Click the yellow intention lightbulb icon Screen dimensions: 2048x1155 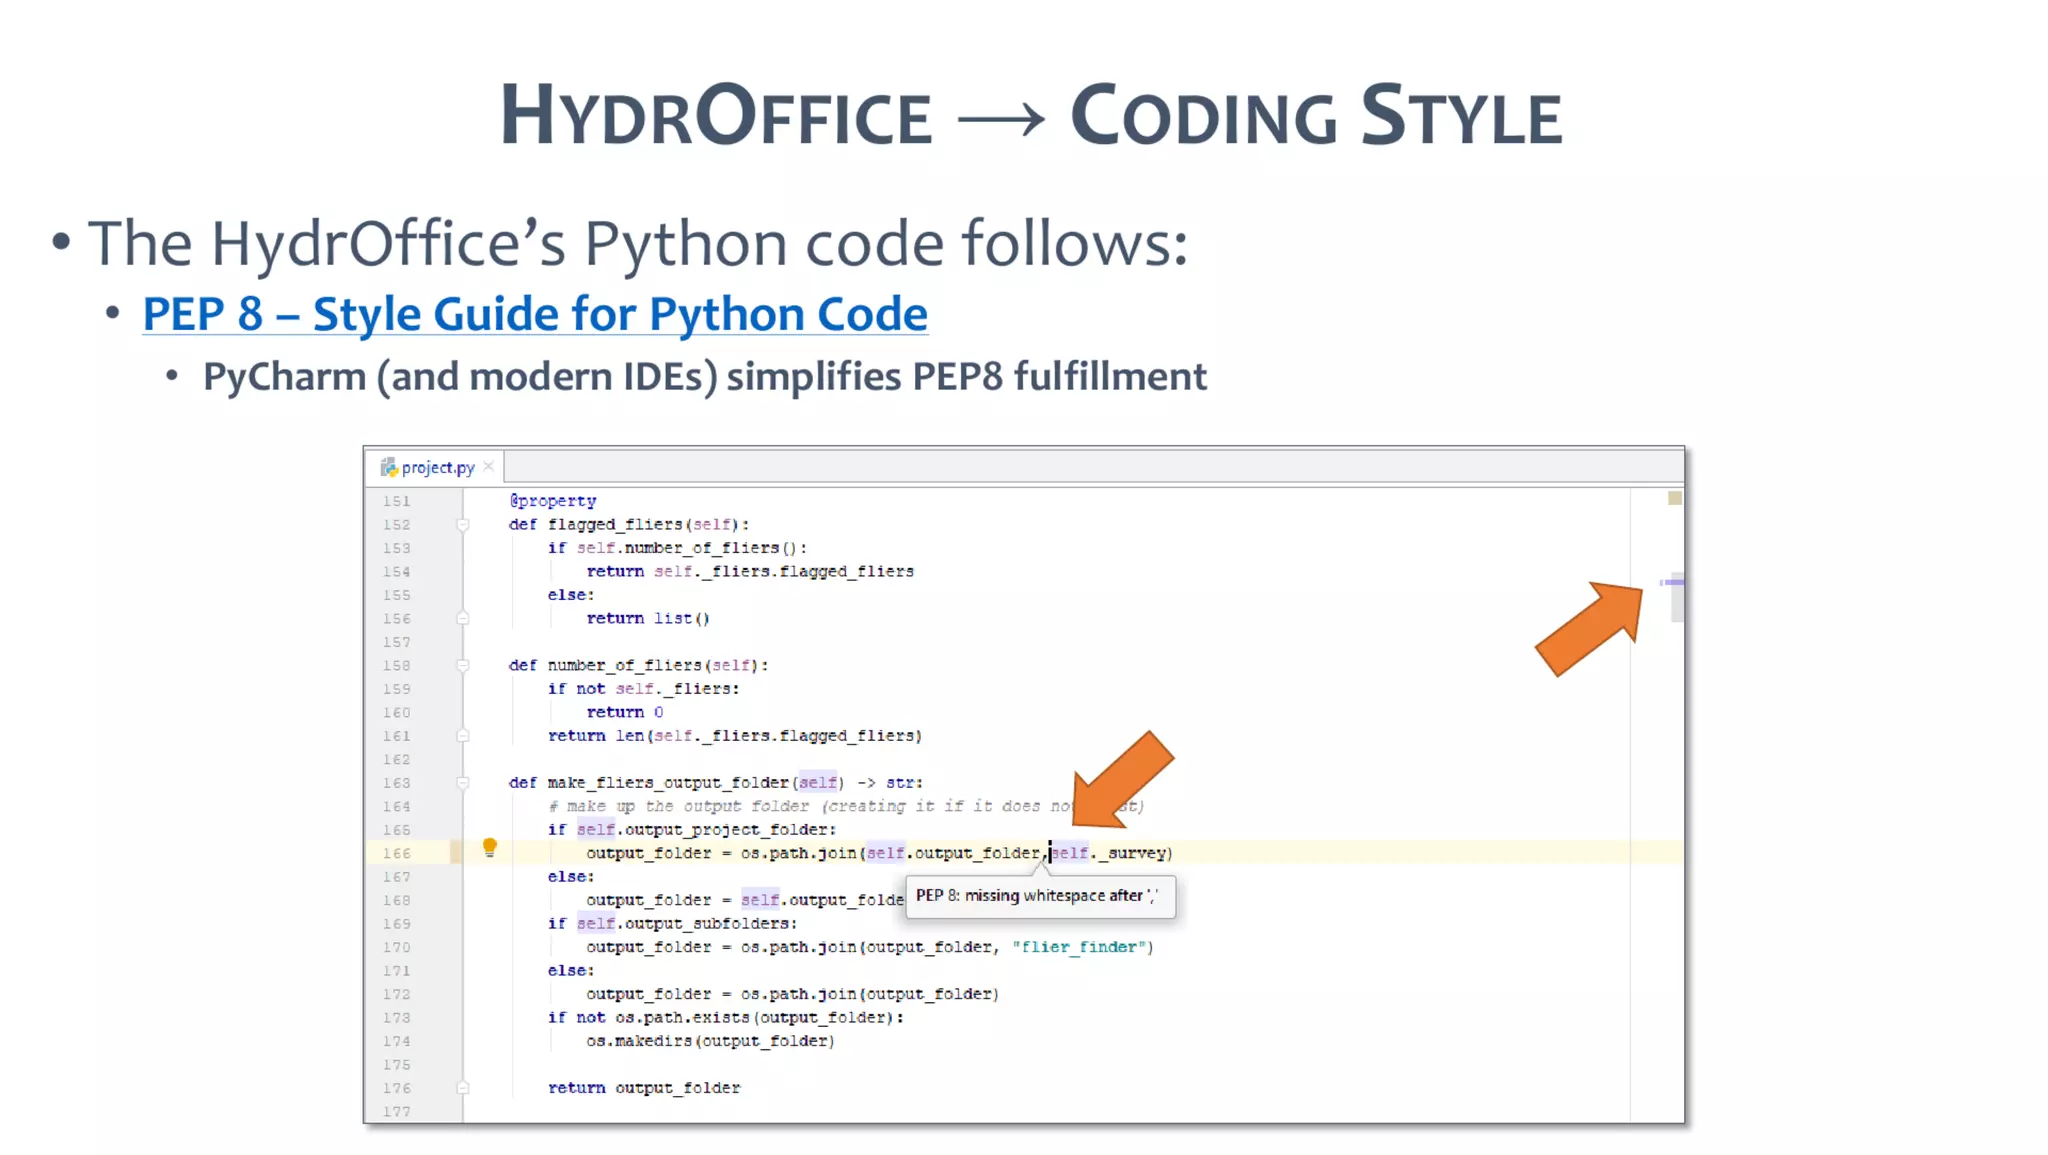pyautogui.click(x=489, y=848)
